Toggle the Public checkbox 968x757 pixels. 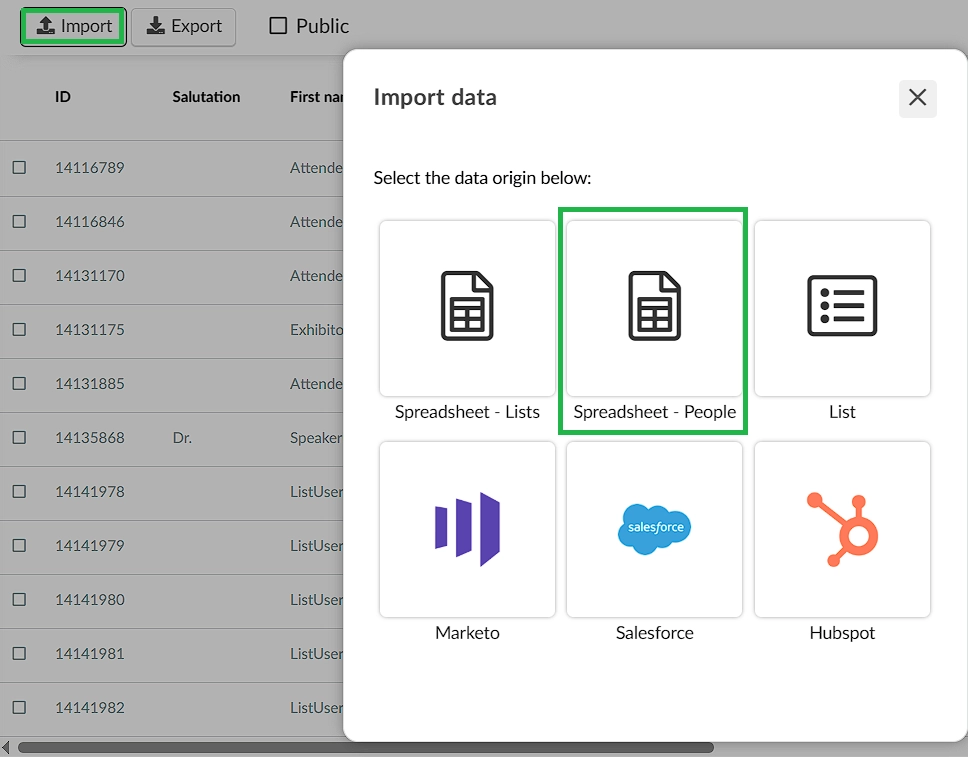(x=278, y=26)
